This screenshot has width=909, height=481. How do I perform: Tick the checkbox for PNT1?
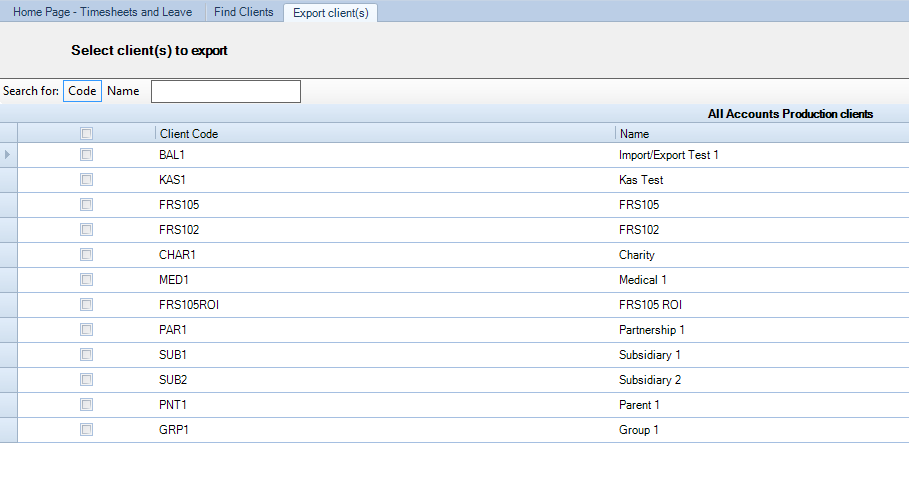(x=86, y=404)
